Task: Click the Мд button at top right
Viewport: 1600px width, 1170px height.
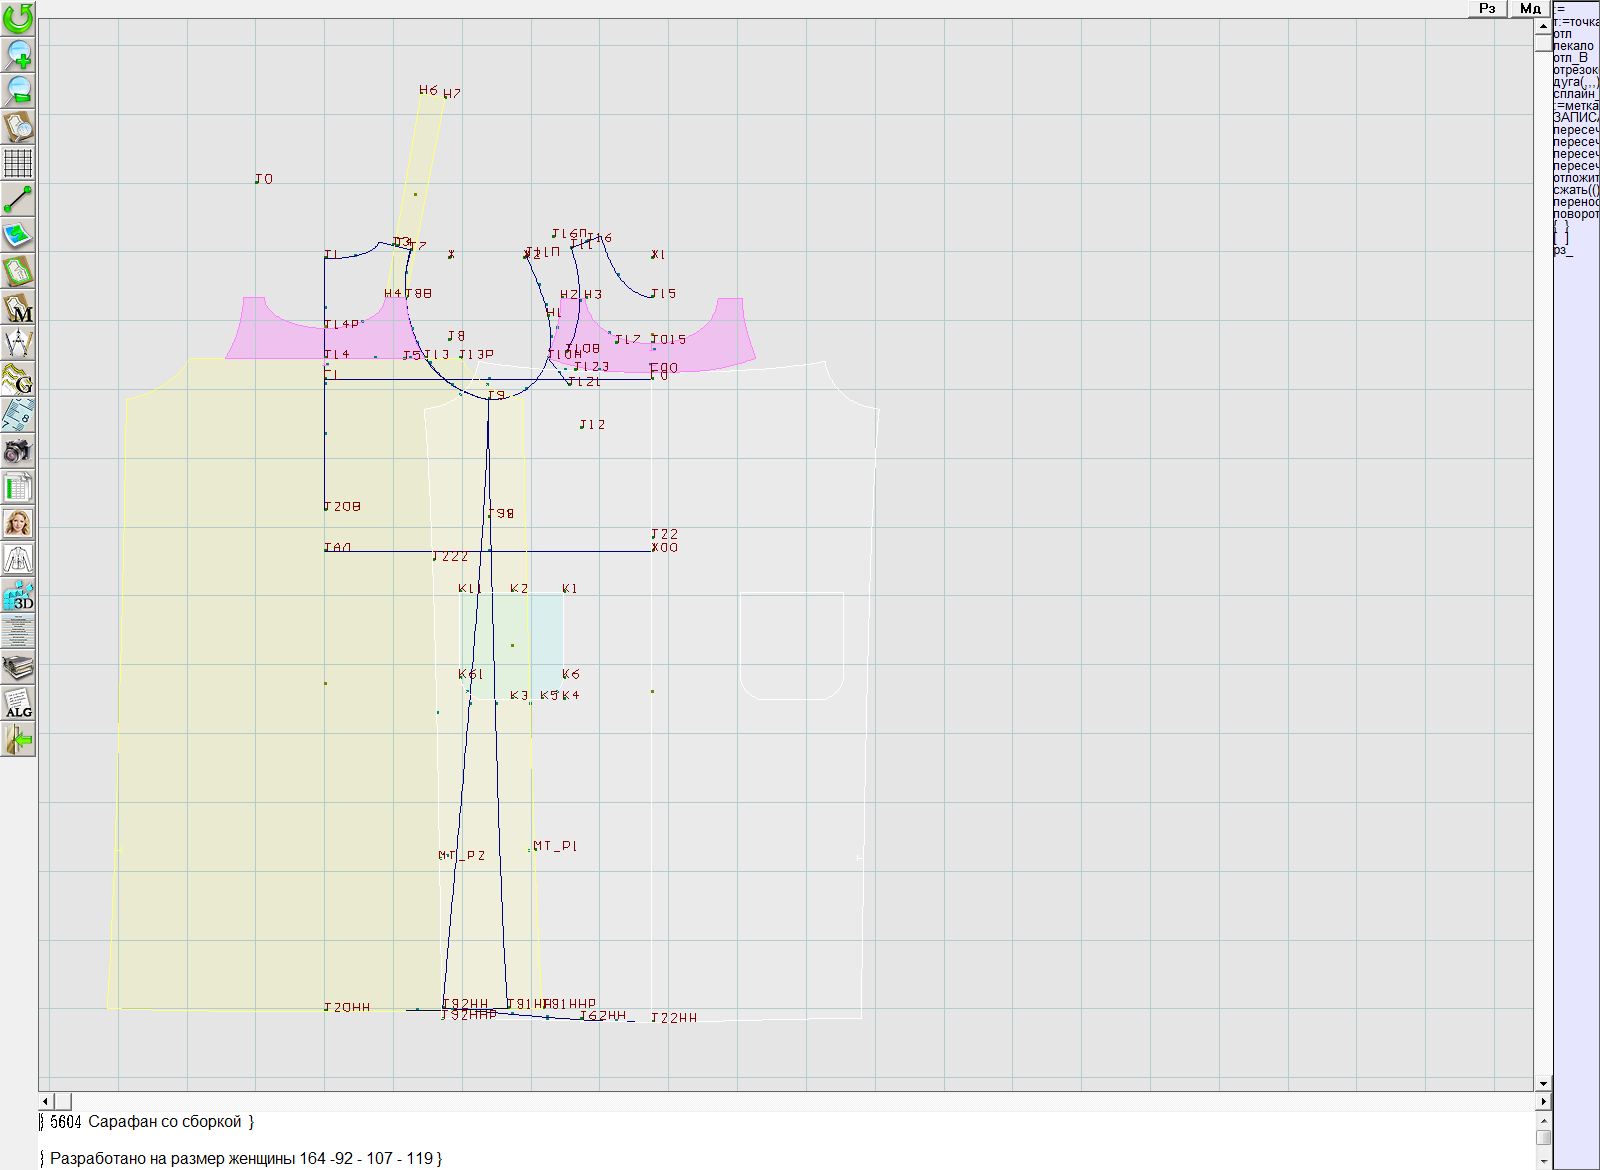Action: pyautogui.click(x=1529, y=9)
